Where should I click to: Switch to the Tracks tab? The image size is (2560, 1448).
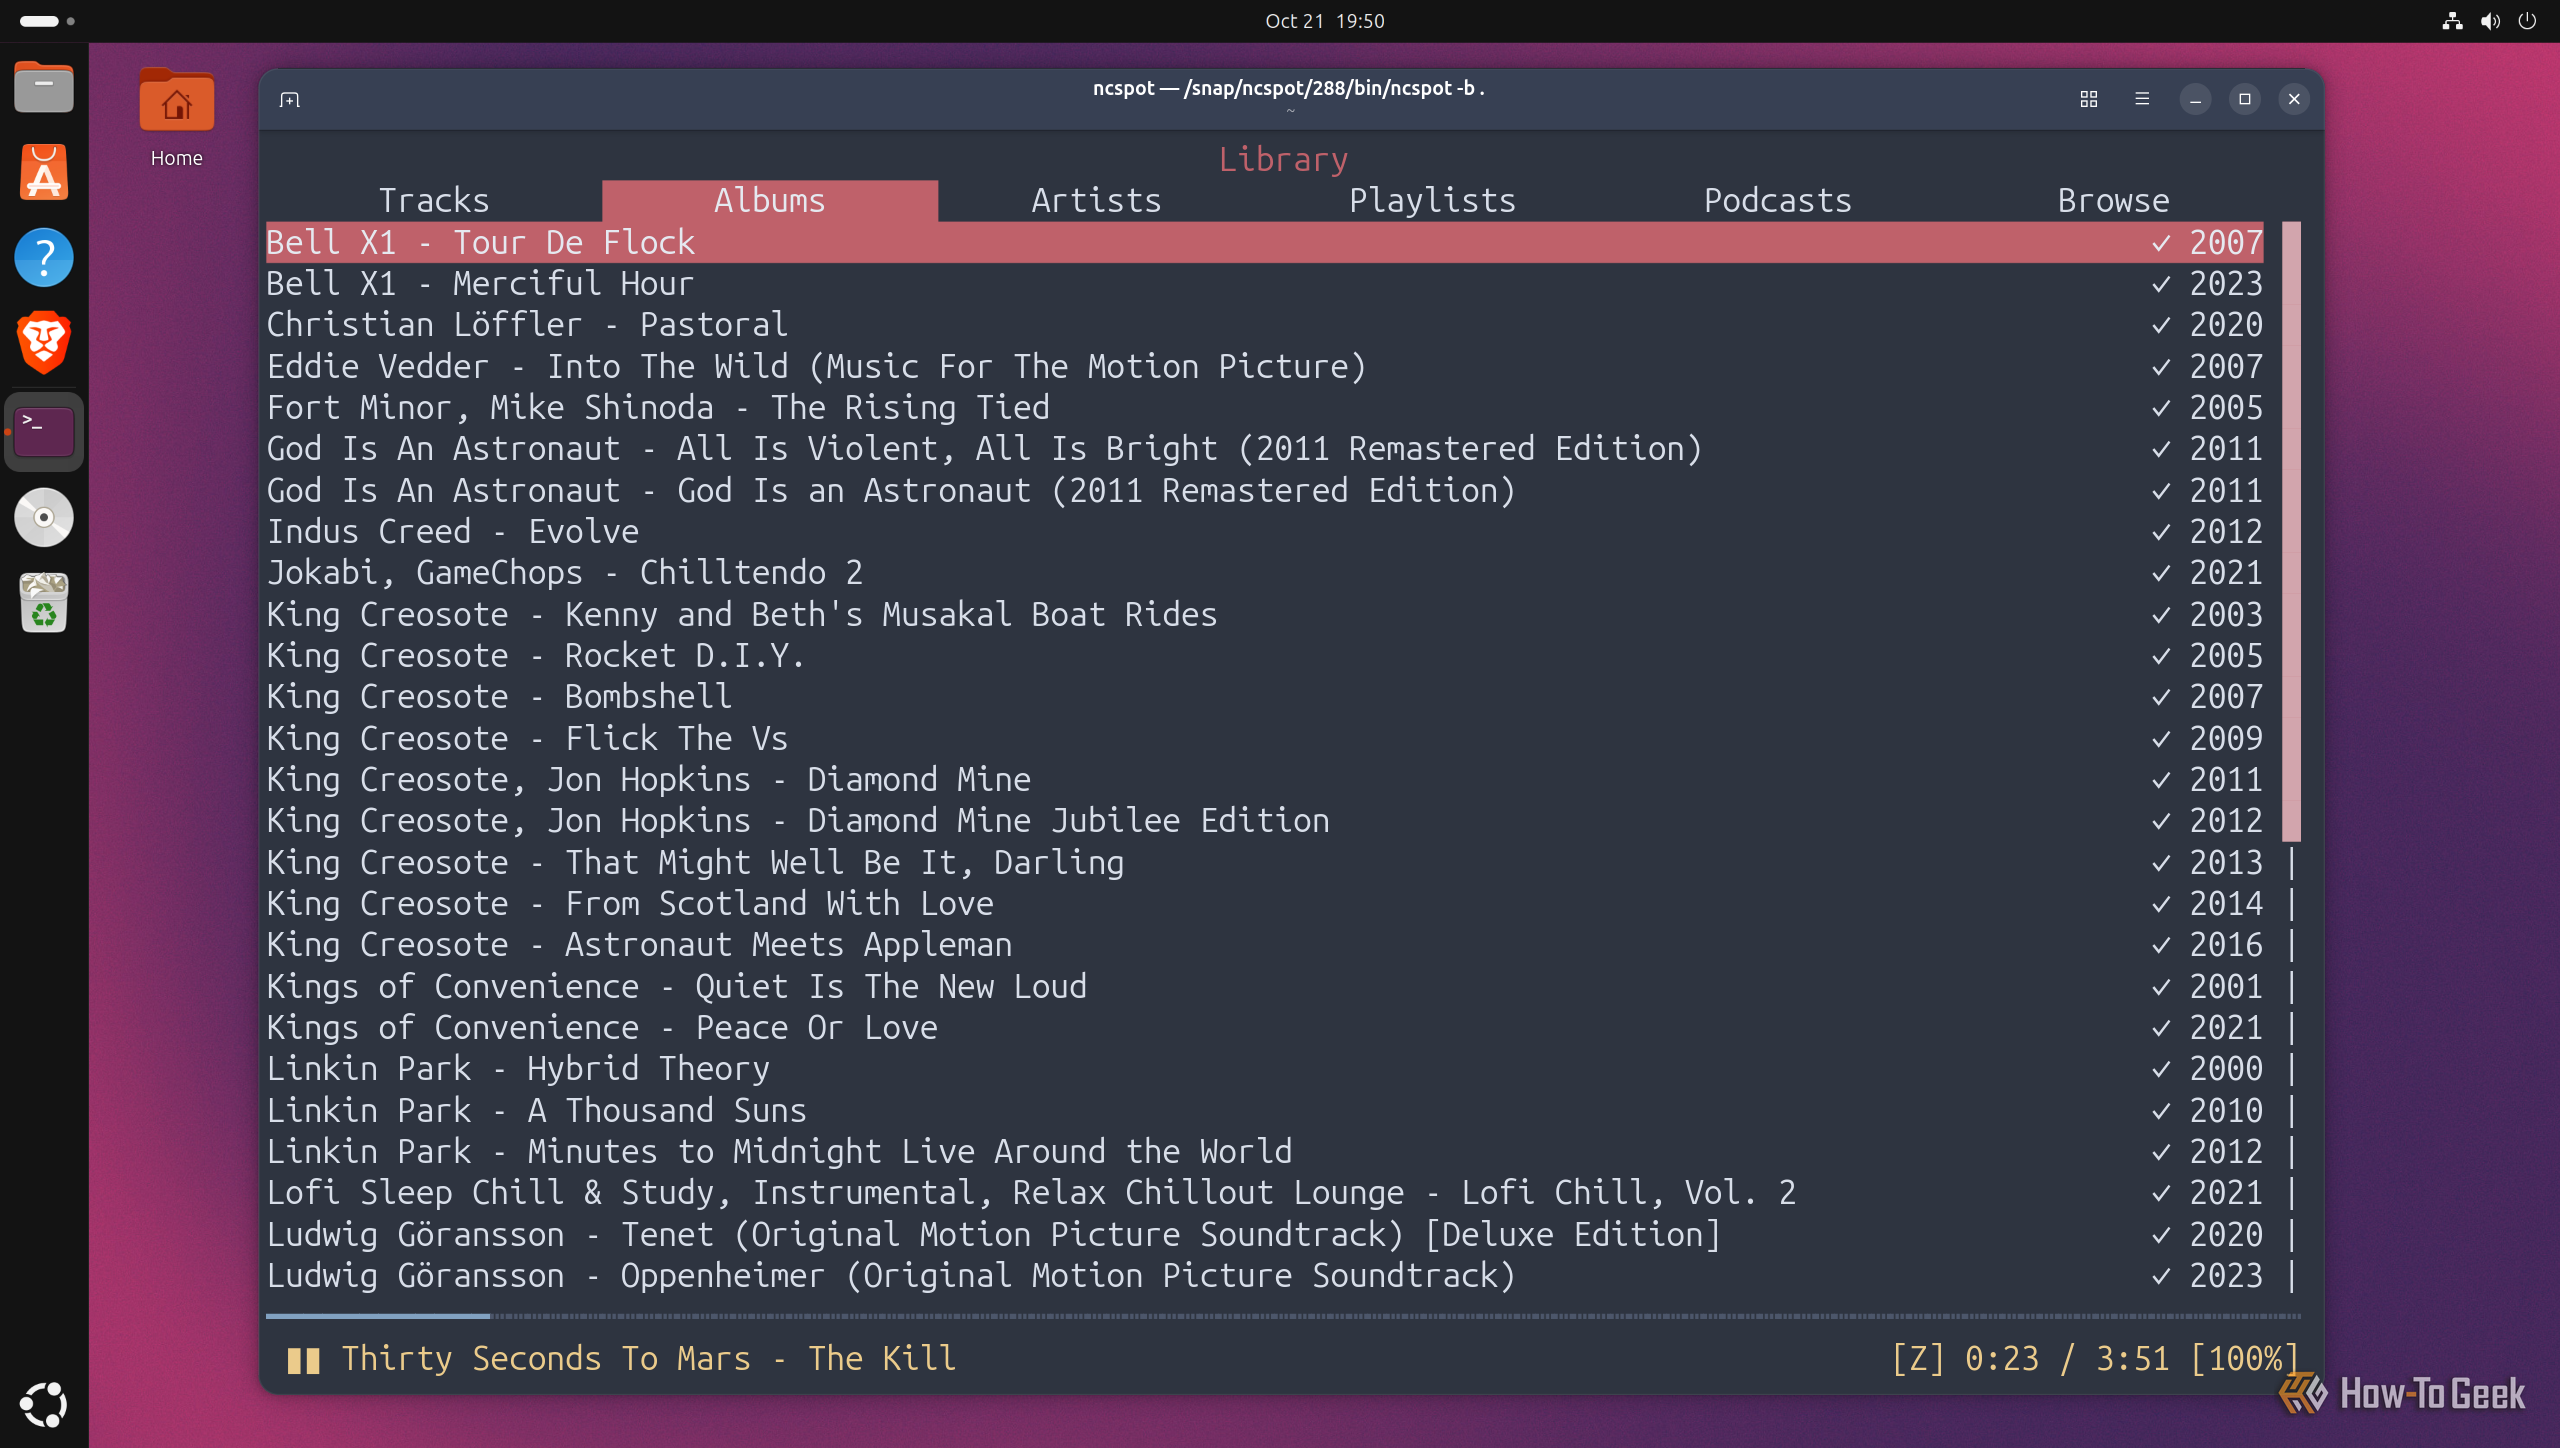coord(434,201)
